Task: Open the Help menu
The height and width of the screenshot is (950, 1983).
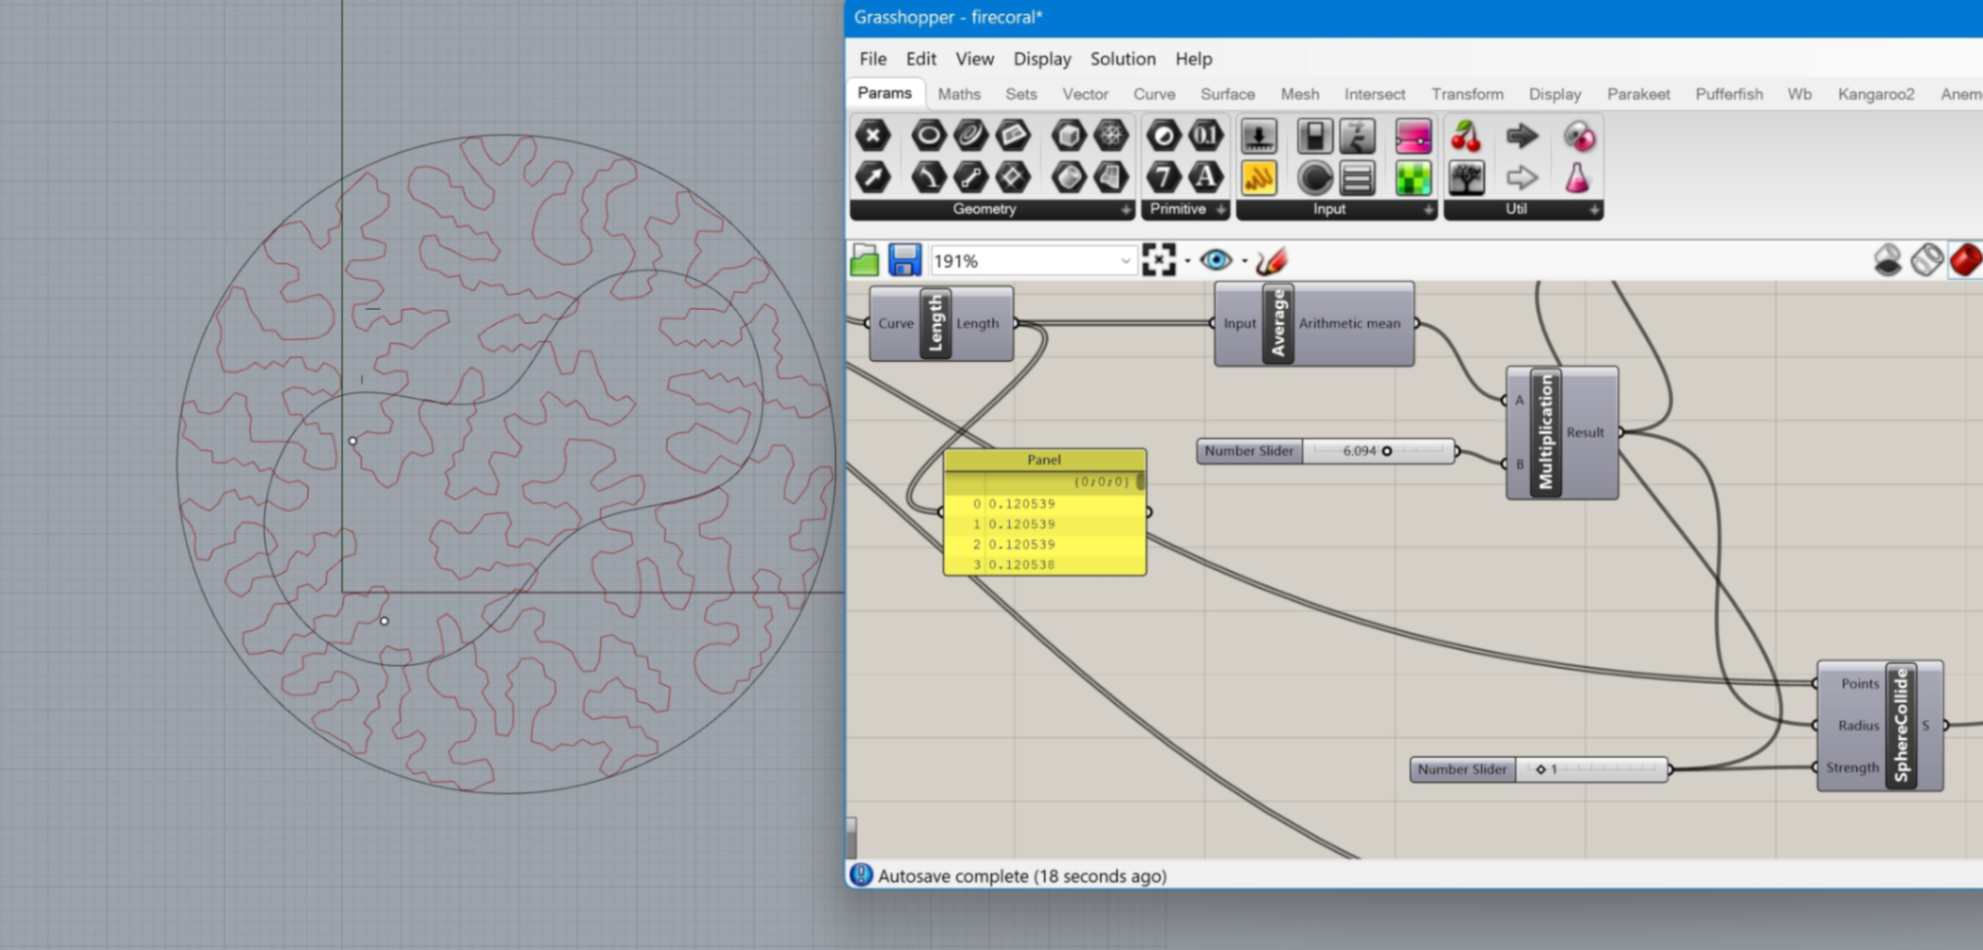Action: 1193,59
